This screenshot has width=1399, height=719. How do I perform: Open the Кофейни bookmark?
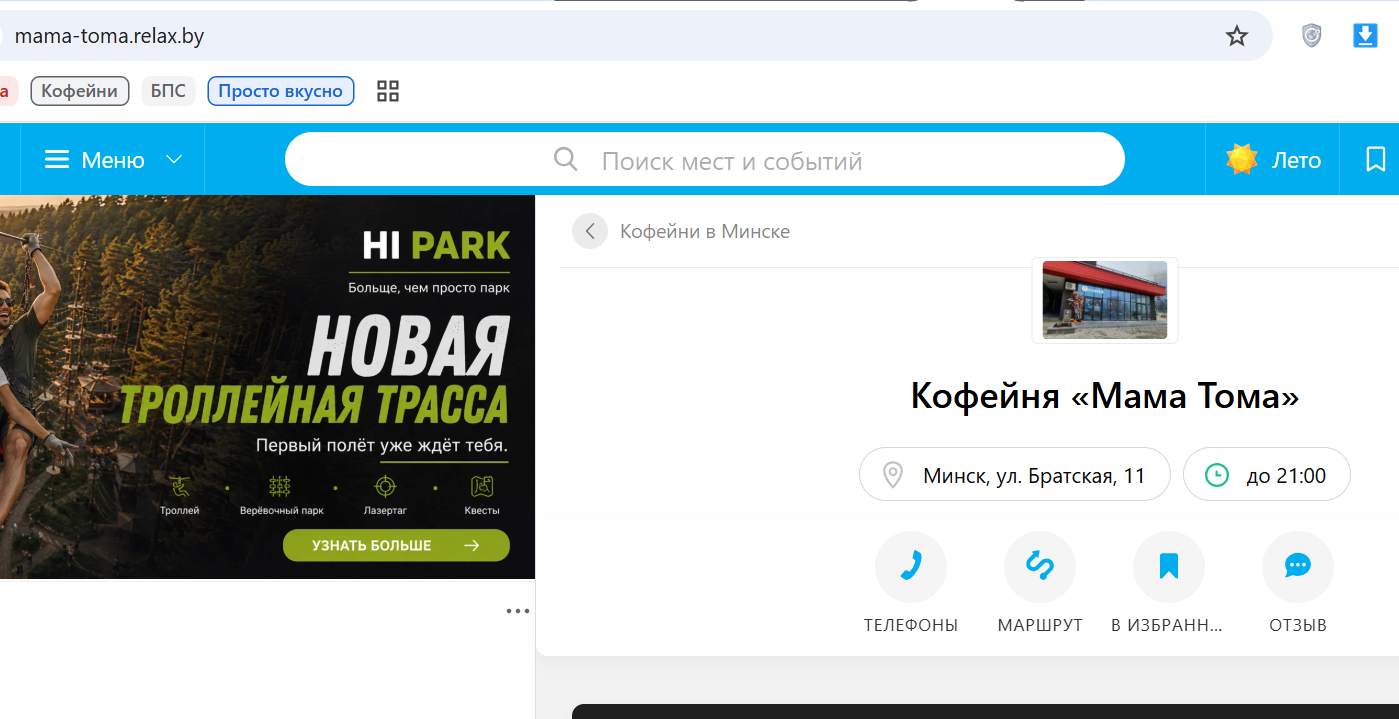(x=80, y=91)
